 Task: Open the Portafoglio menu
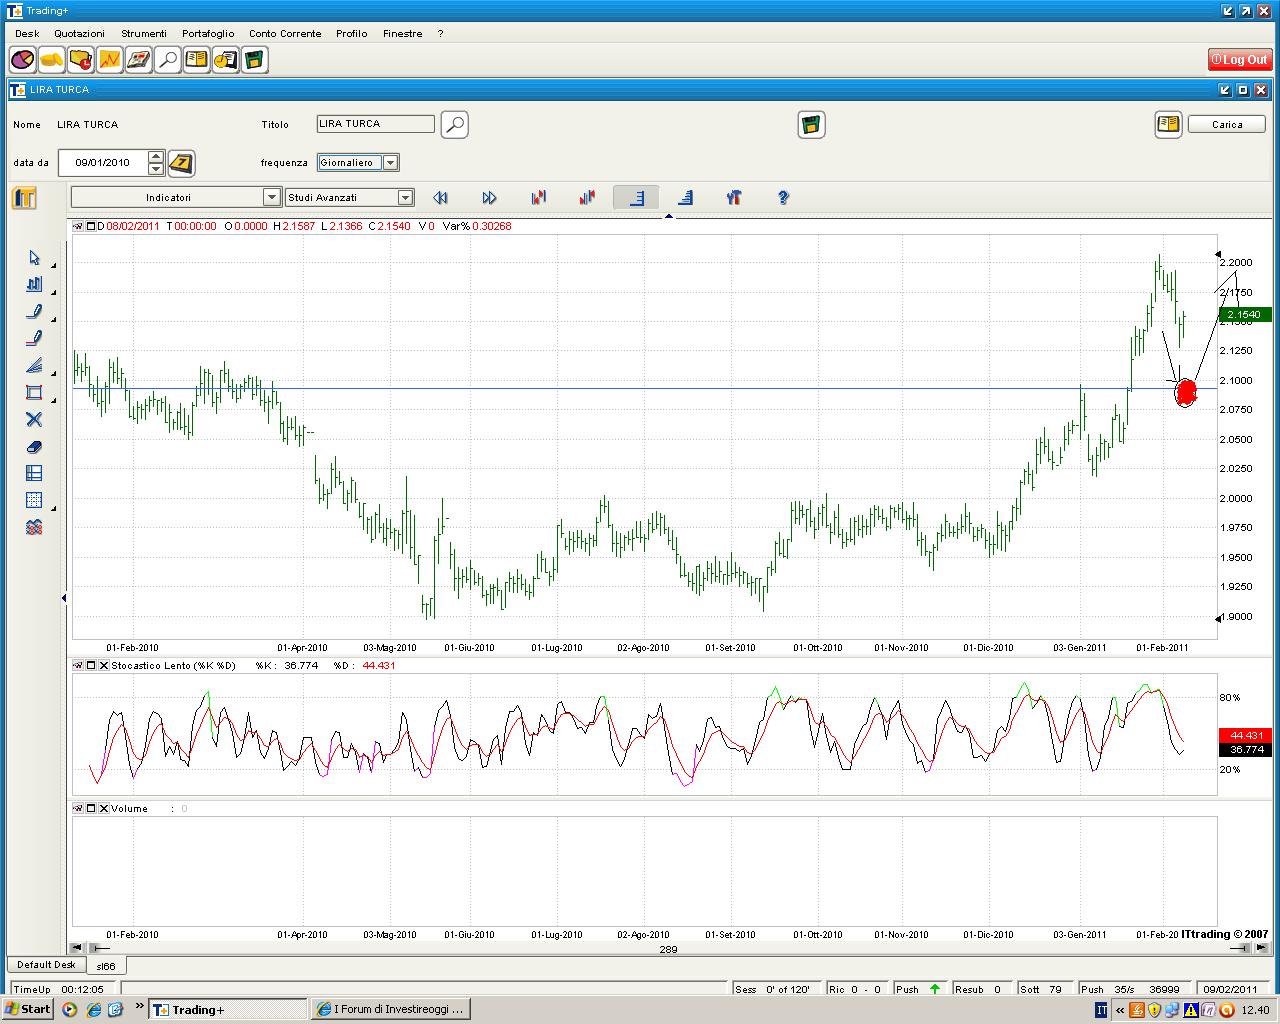click(x=208, y=33)
